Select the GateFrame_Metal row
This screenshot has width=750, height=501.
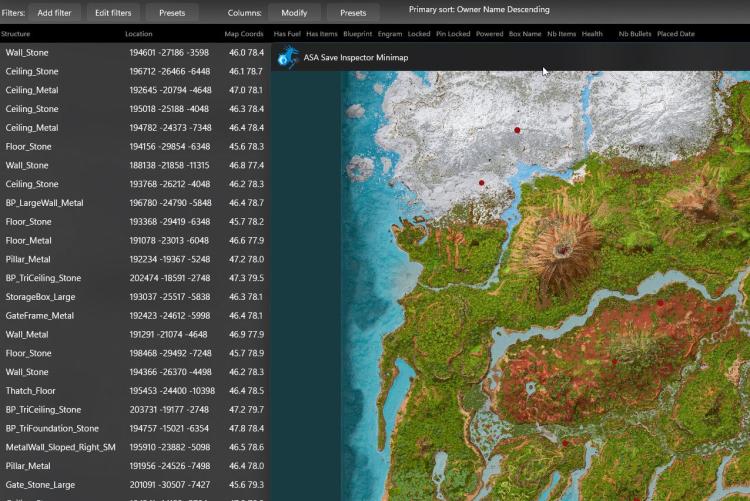click(x=135, y=316)
